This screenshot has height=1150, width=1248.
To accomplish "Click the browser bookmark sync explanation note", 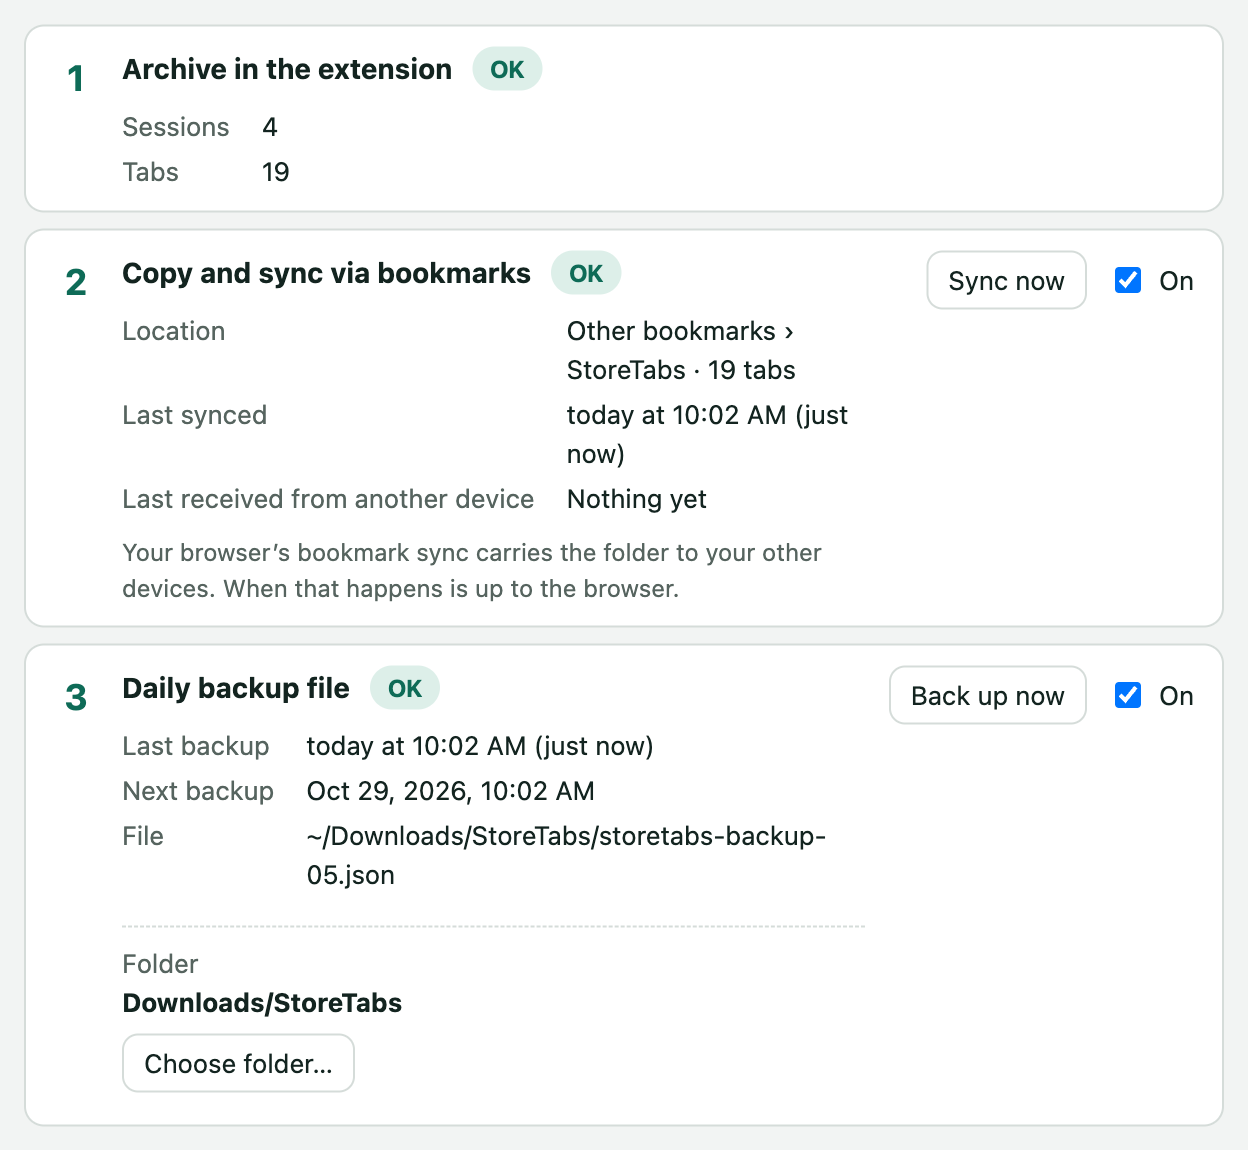I will click(x=472, y=570).
